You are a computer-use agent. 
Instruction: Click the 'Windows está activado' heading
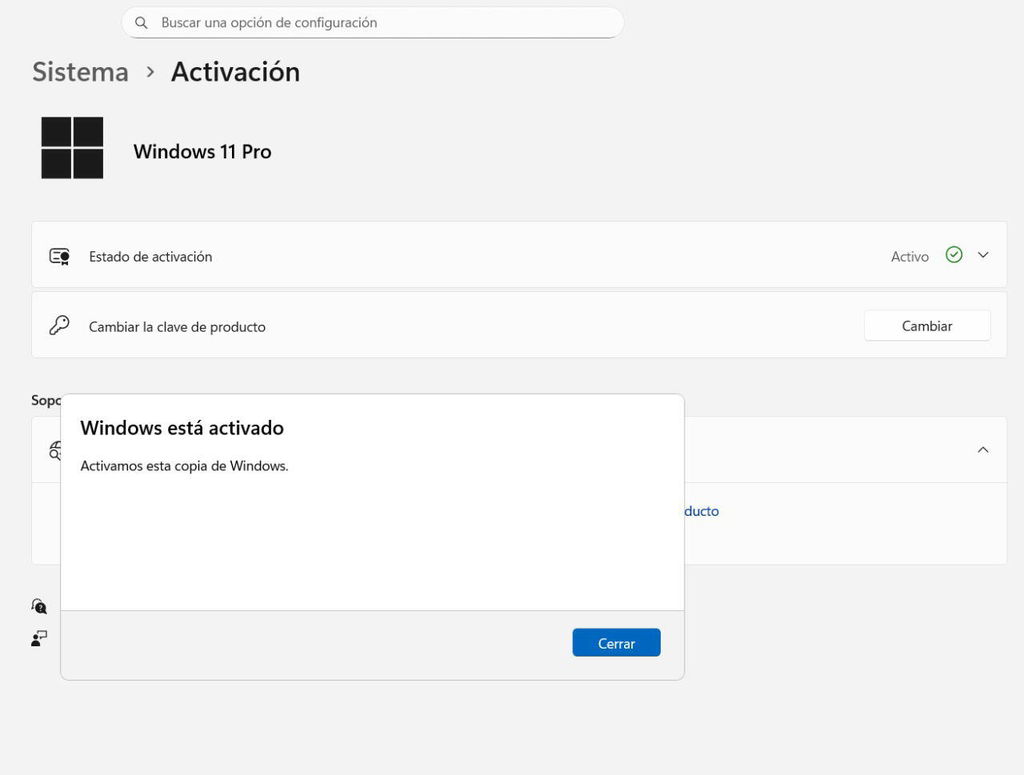click(x=182, y=428)
